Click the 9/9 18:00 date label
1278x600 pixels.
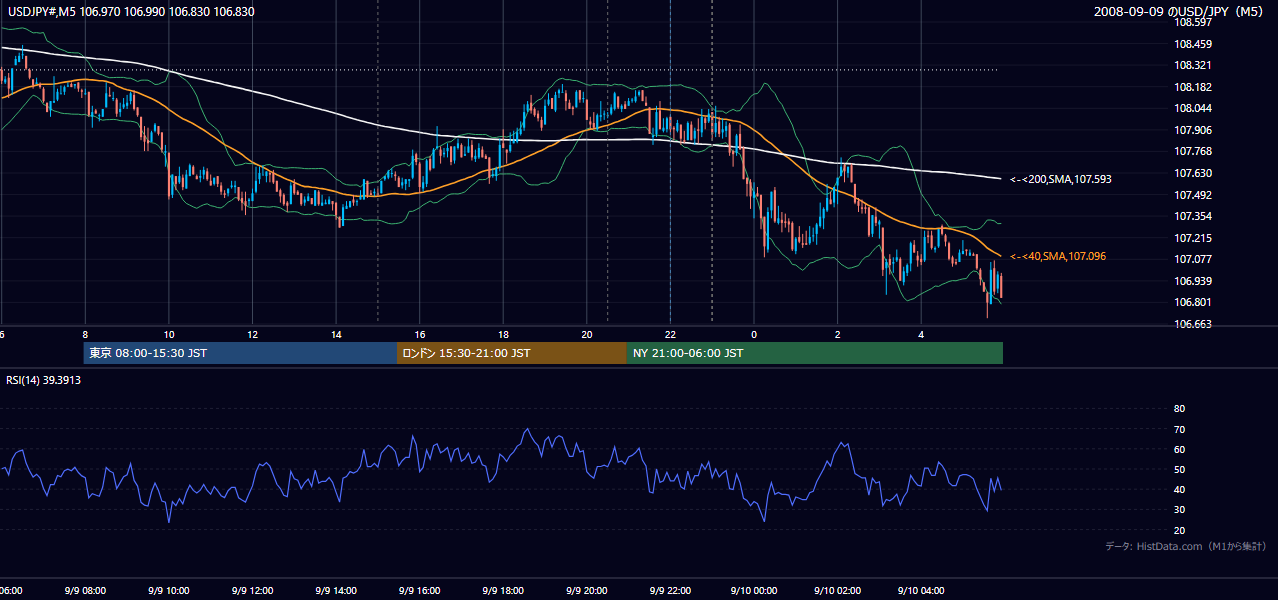coord(502,590)
